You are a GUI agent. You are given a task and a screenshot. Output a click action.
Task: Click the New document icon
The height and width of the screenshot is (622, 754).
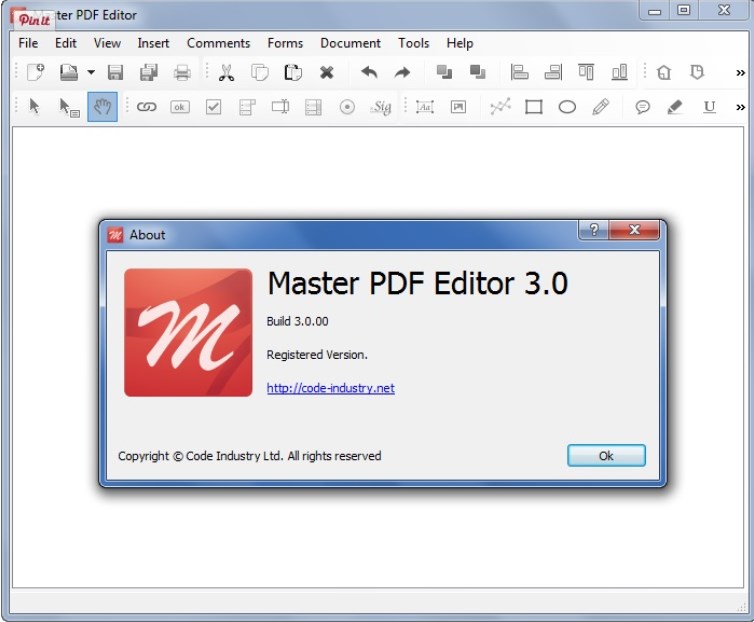36,73
